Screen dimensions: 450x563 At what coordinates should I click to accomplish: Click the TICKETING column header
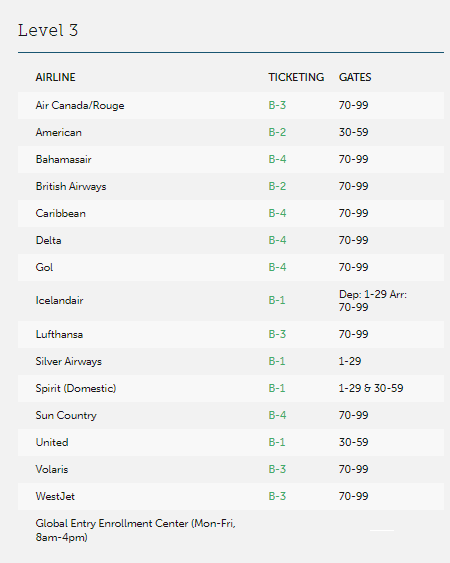[296, 77]
